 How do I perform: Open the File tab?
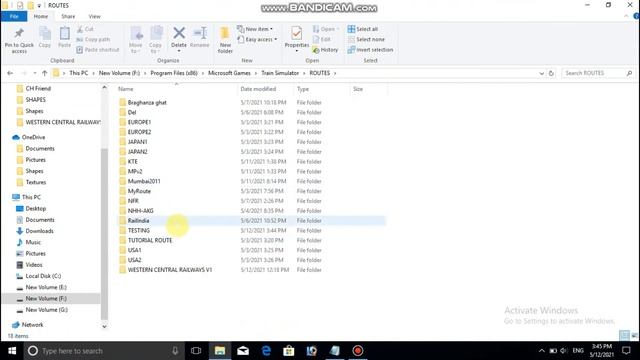[14, 16]
